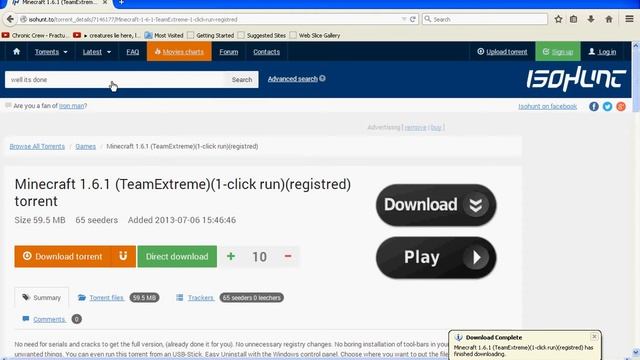Open isoHunt's Facebook page icon
Image resolution: width=640 pixels, height=360 pixels.
click(594, 107)
